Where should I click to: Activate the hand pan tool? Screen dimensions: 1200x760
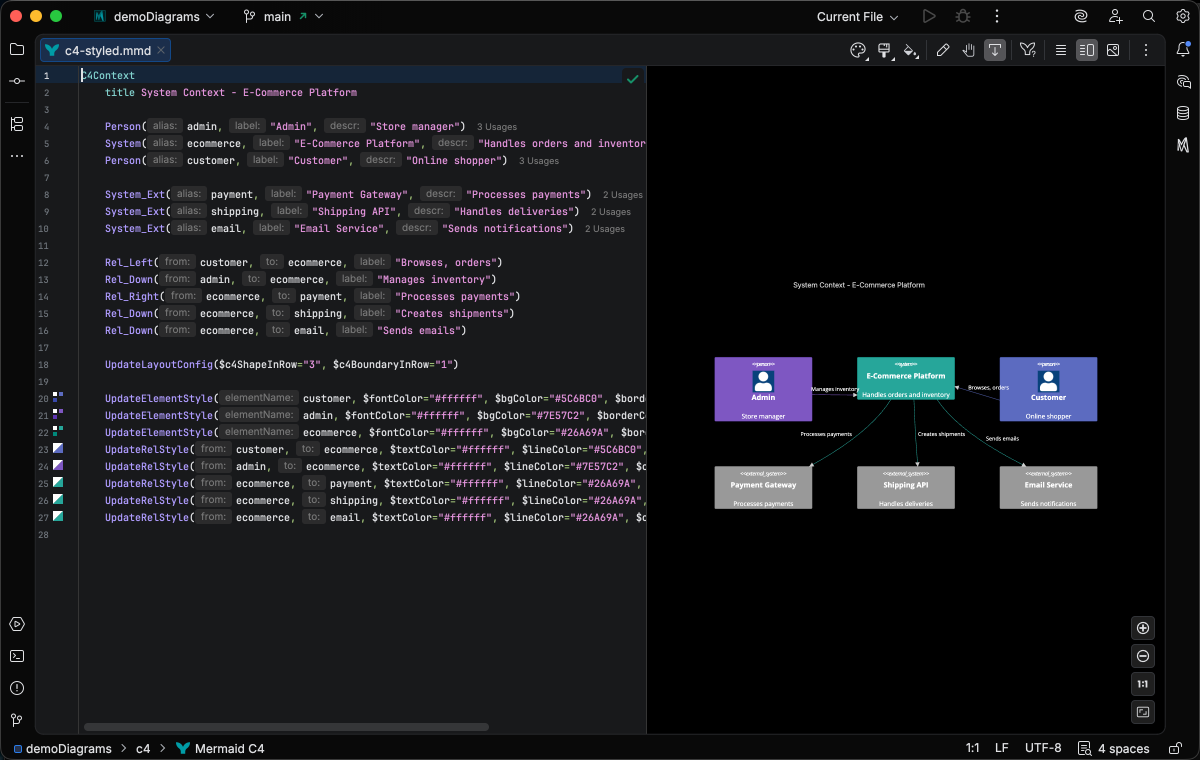pyautogui.click(x=969, y=50)
